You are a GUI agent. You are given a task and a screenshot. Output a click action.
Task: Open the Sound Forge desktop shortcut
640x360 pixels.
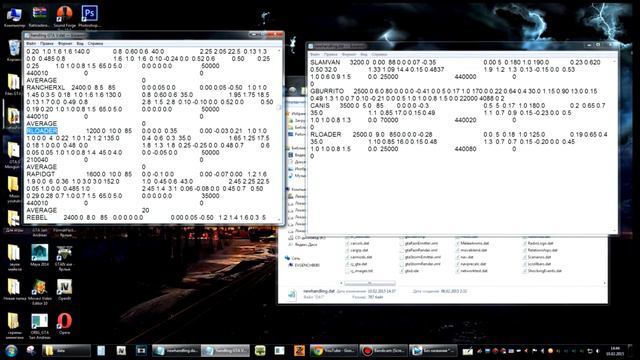[64, 17]
